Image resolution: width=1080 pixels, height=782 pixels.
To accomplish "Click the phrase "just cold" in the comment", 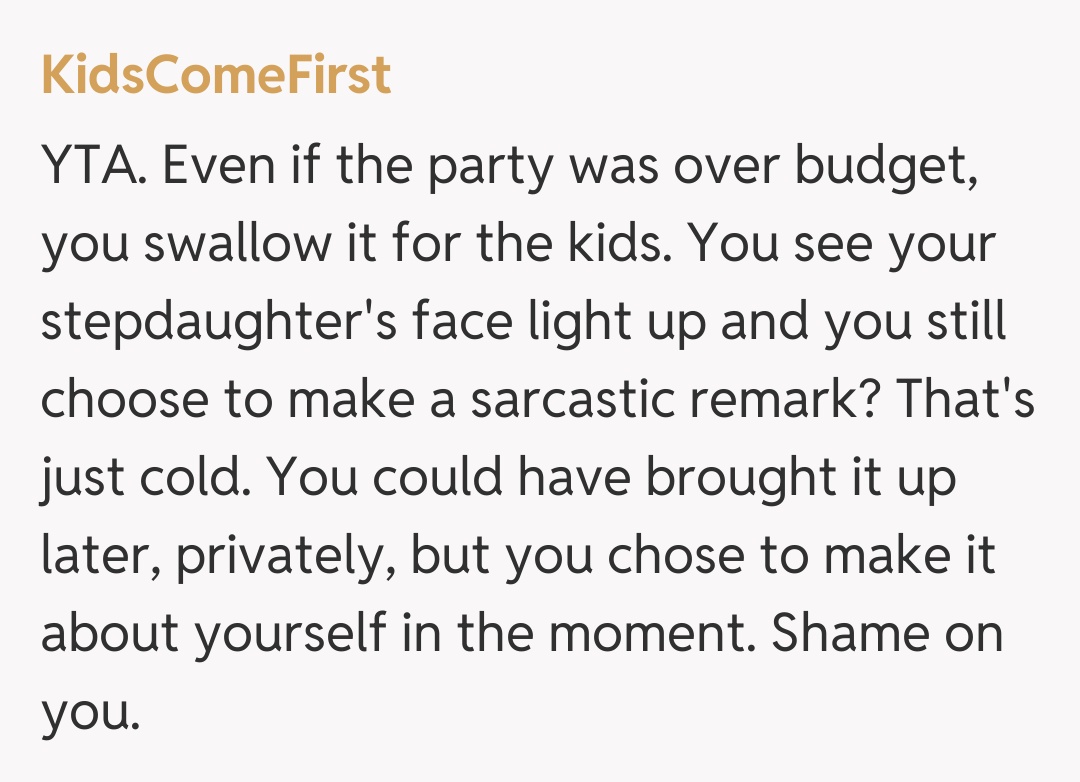I will [136, 479].
